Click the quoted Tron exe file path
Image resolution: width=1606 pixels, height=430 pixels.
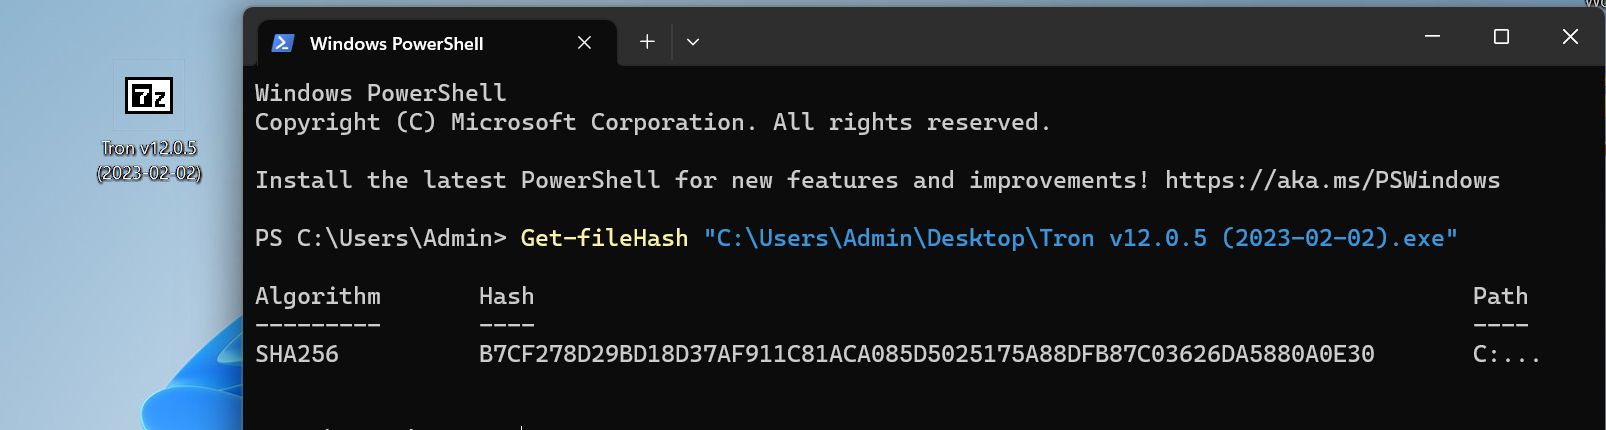point(1081,238)
